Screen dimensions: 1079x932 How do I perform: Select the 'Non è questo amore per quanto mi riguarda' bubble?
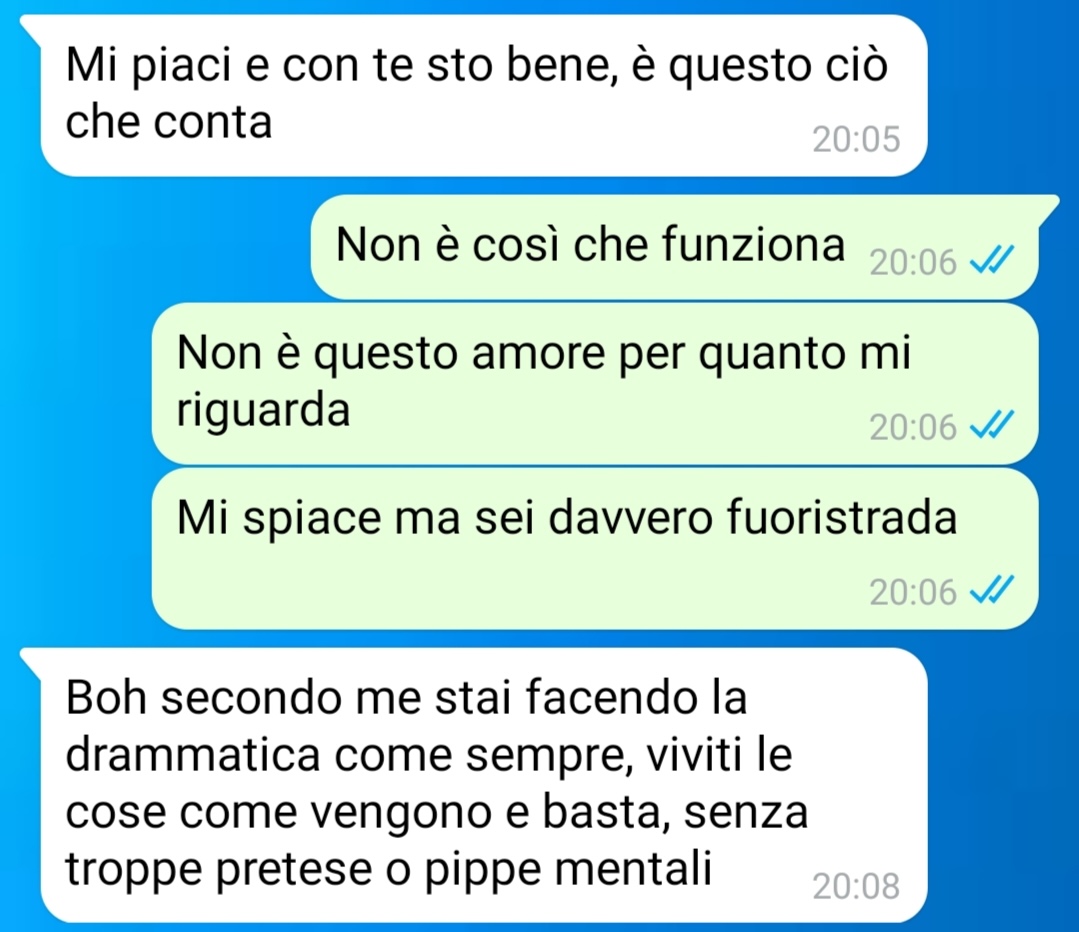coord(595,383)
